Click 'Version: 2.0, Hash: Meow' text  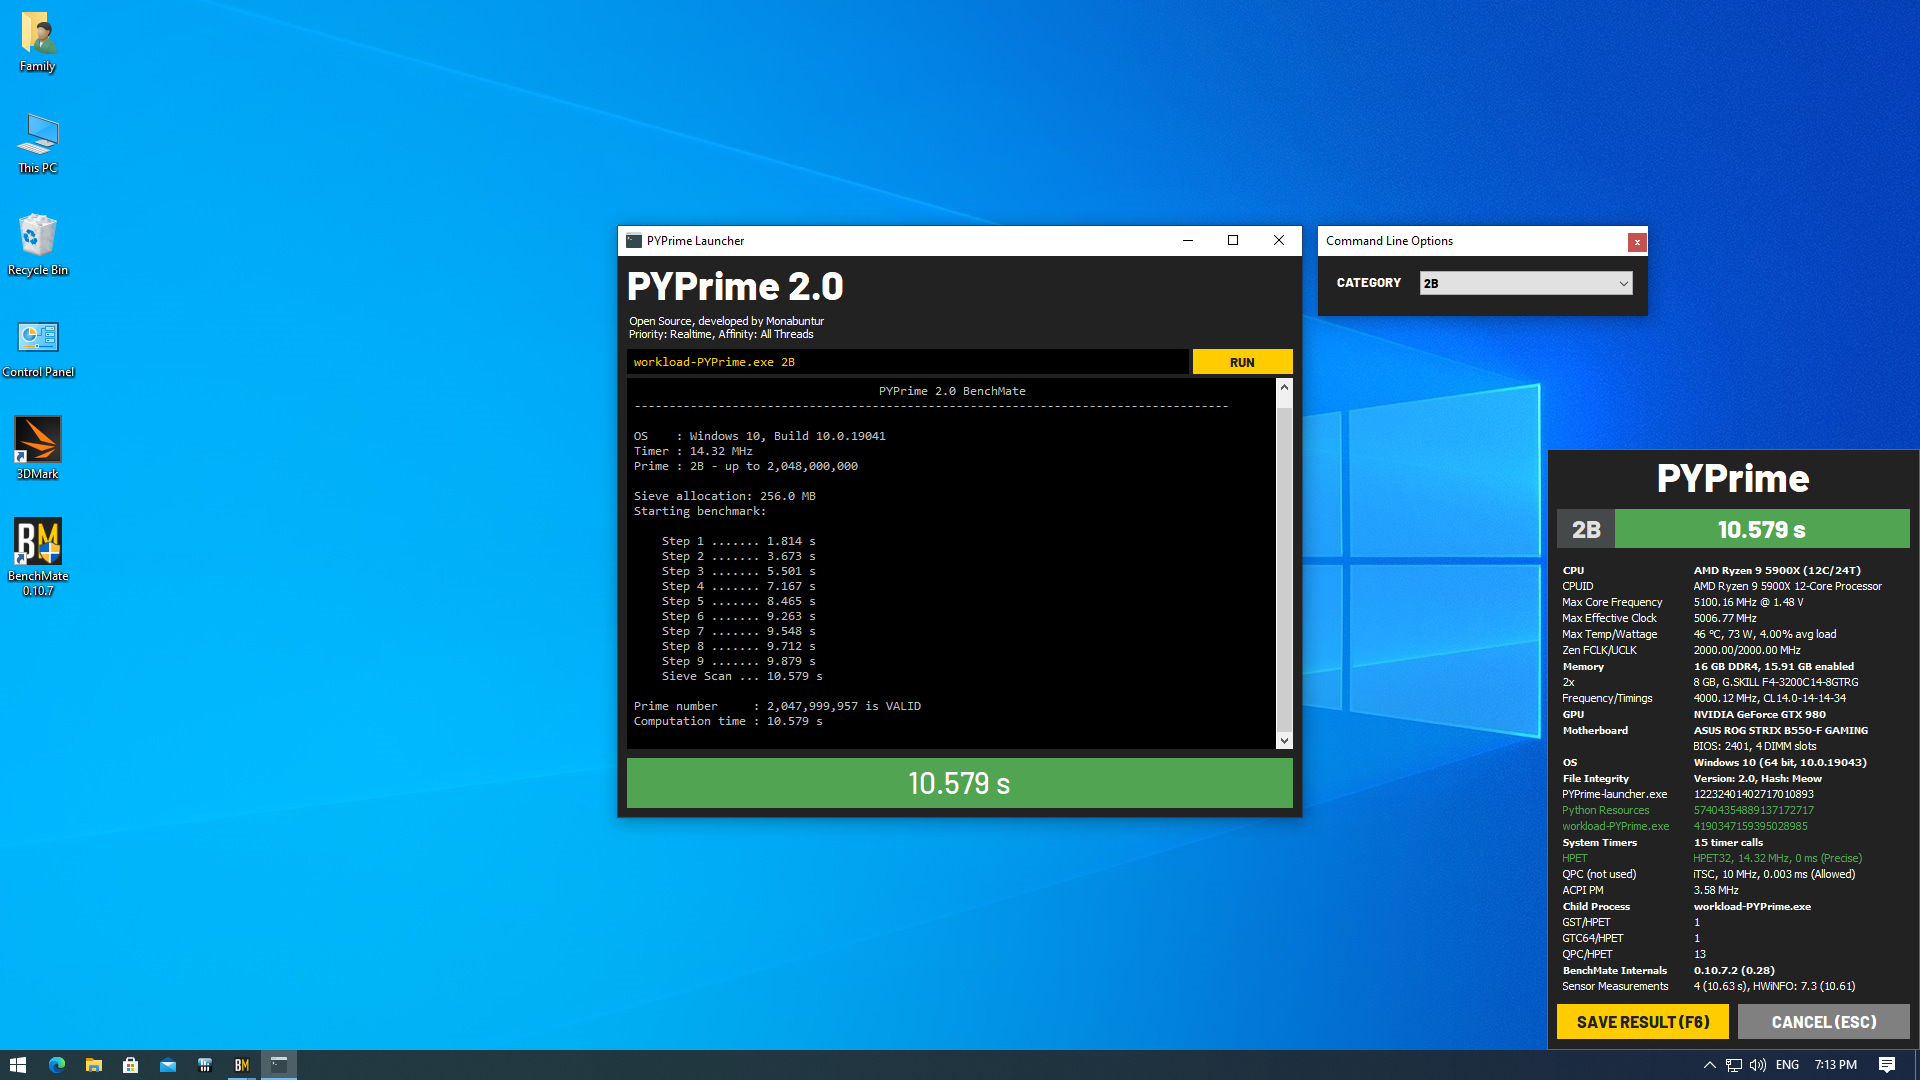1757,779
